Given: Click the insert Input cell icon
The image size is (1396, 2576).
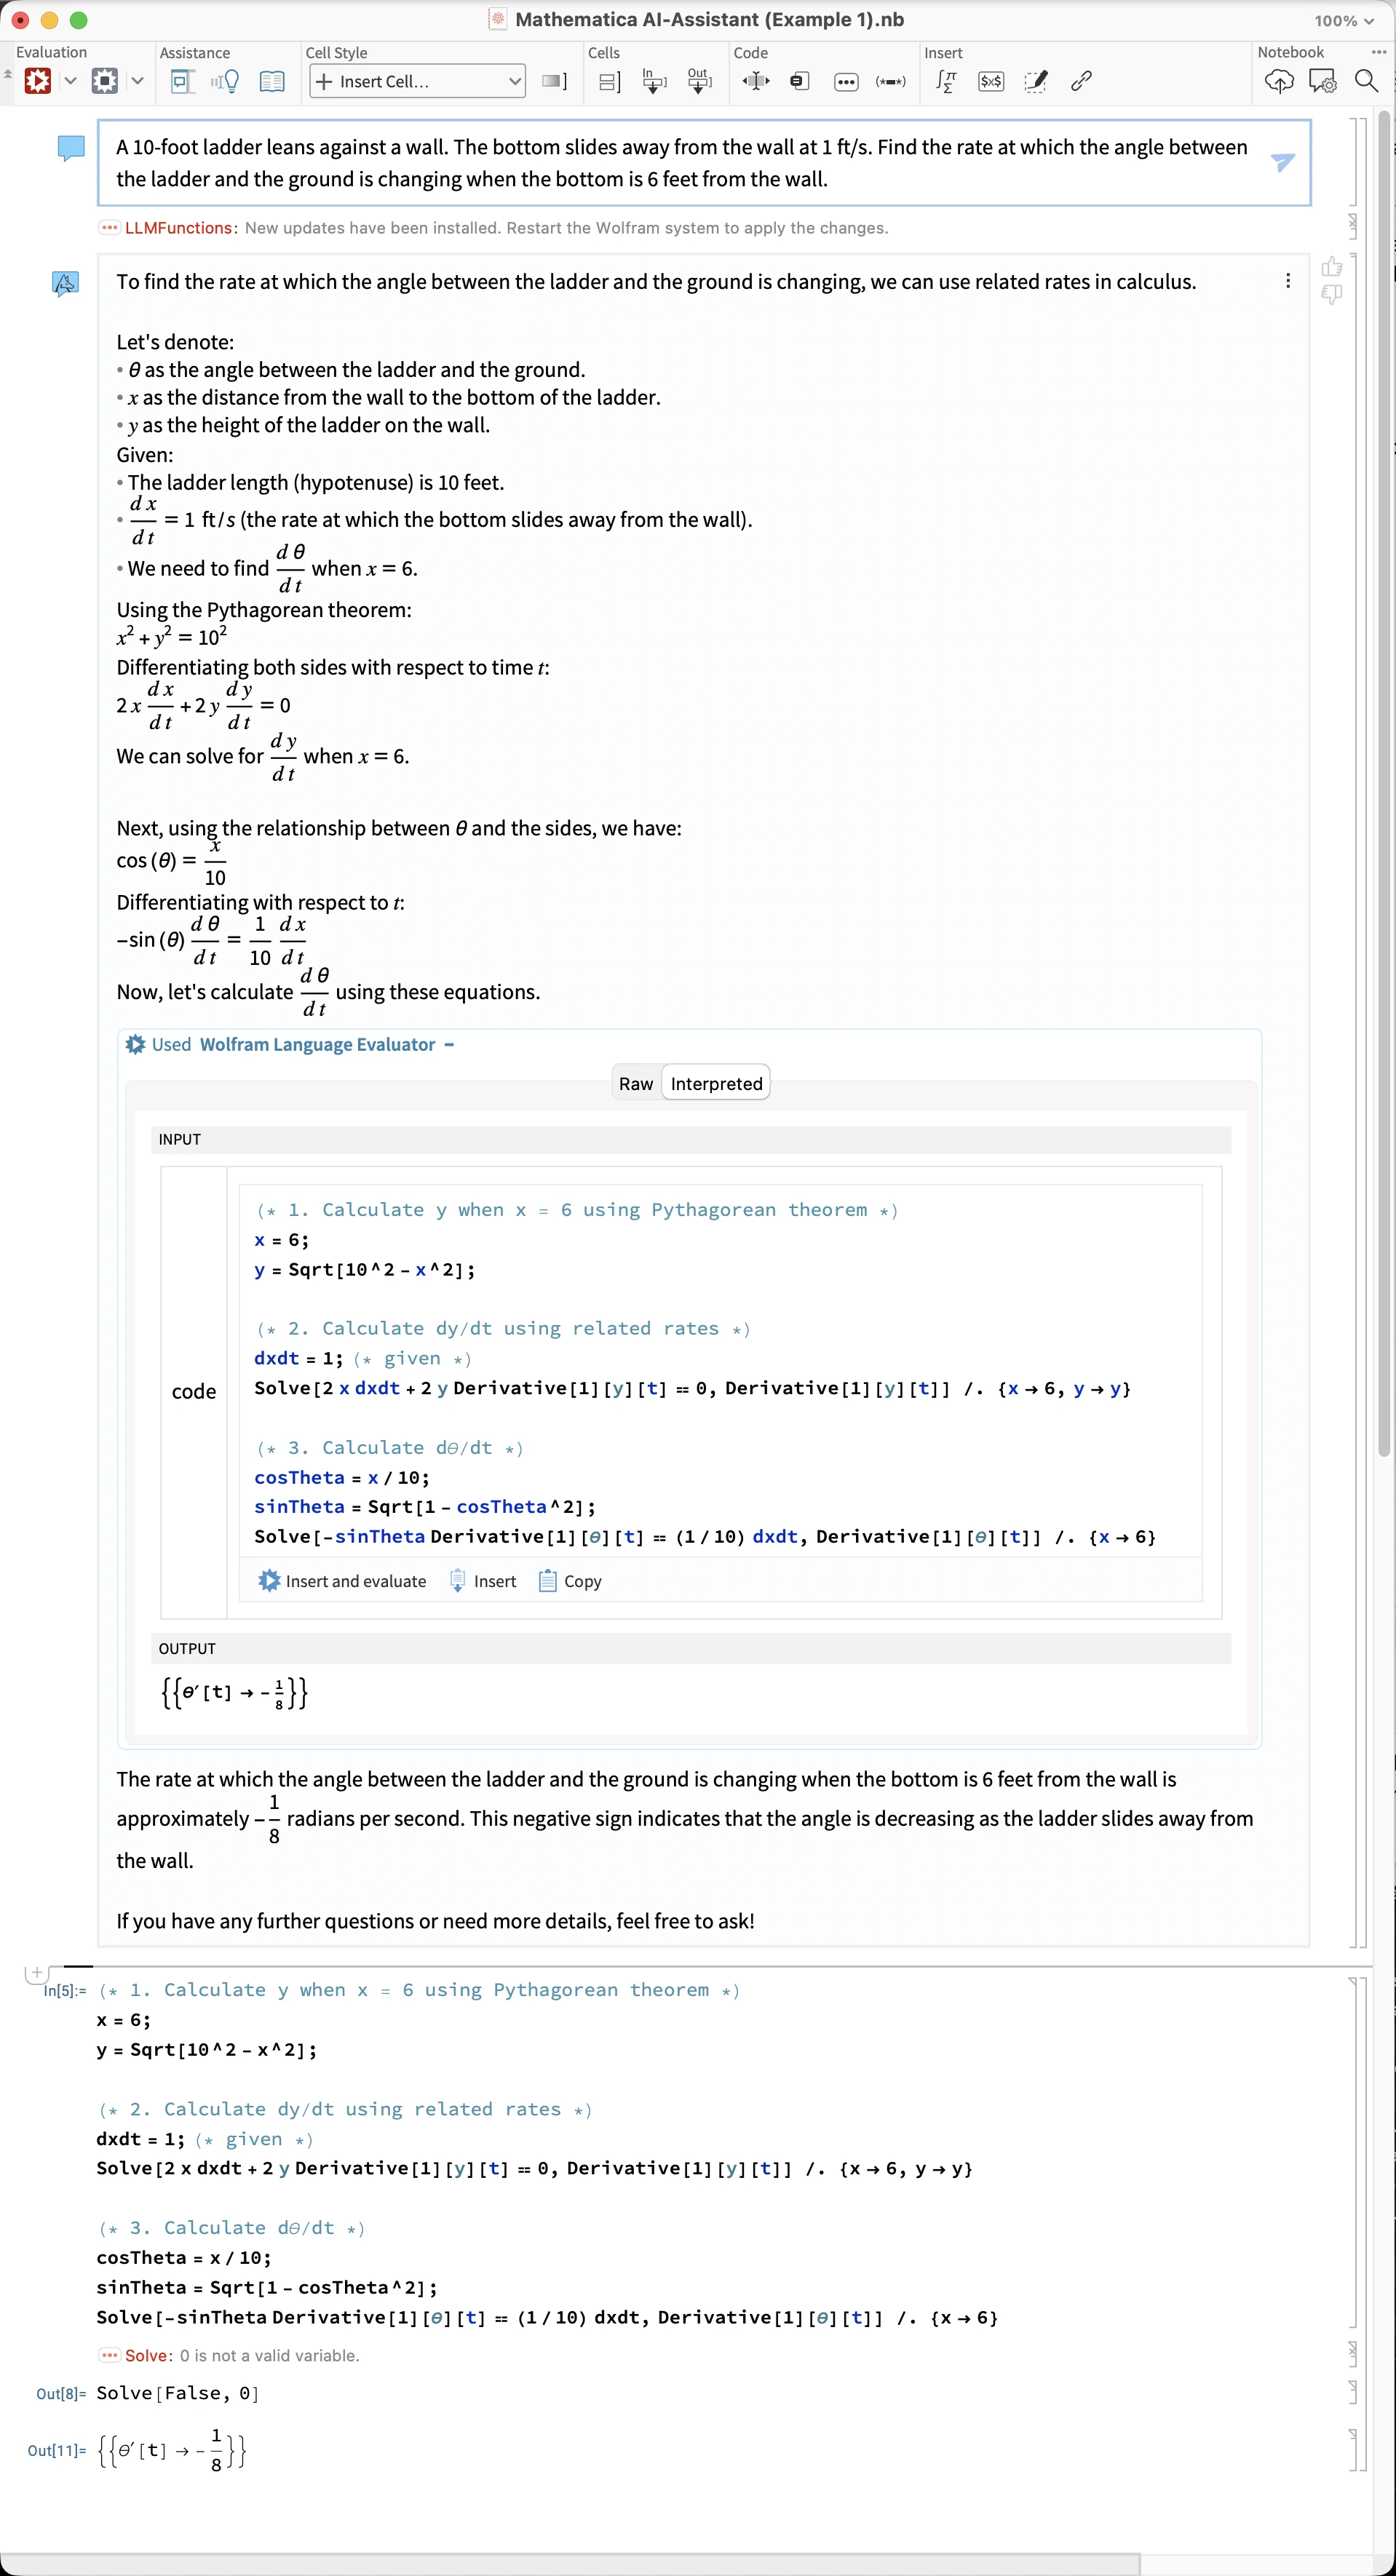Looking at the screenshot, I should point(654,81).
